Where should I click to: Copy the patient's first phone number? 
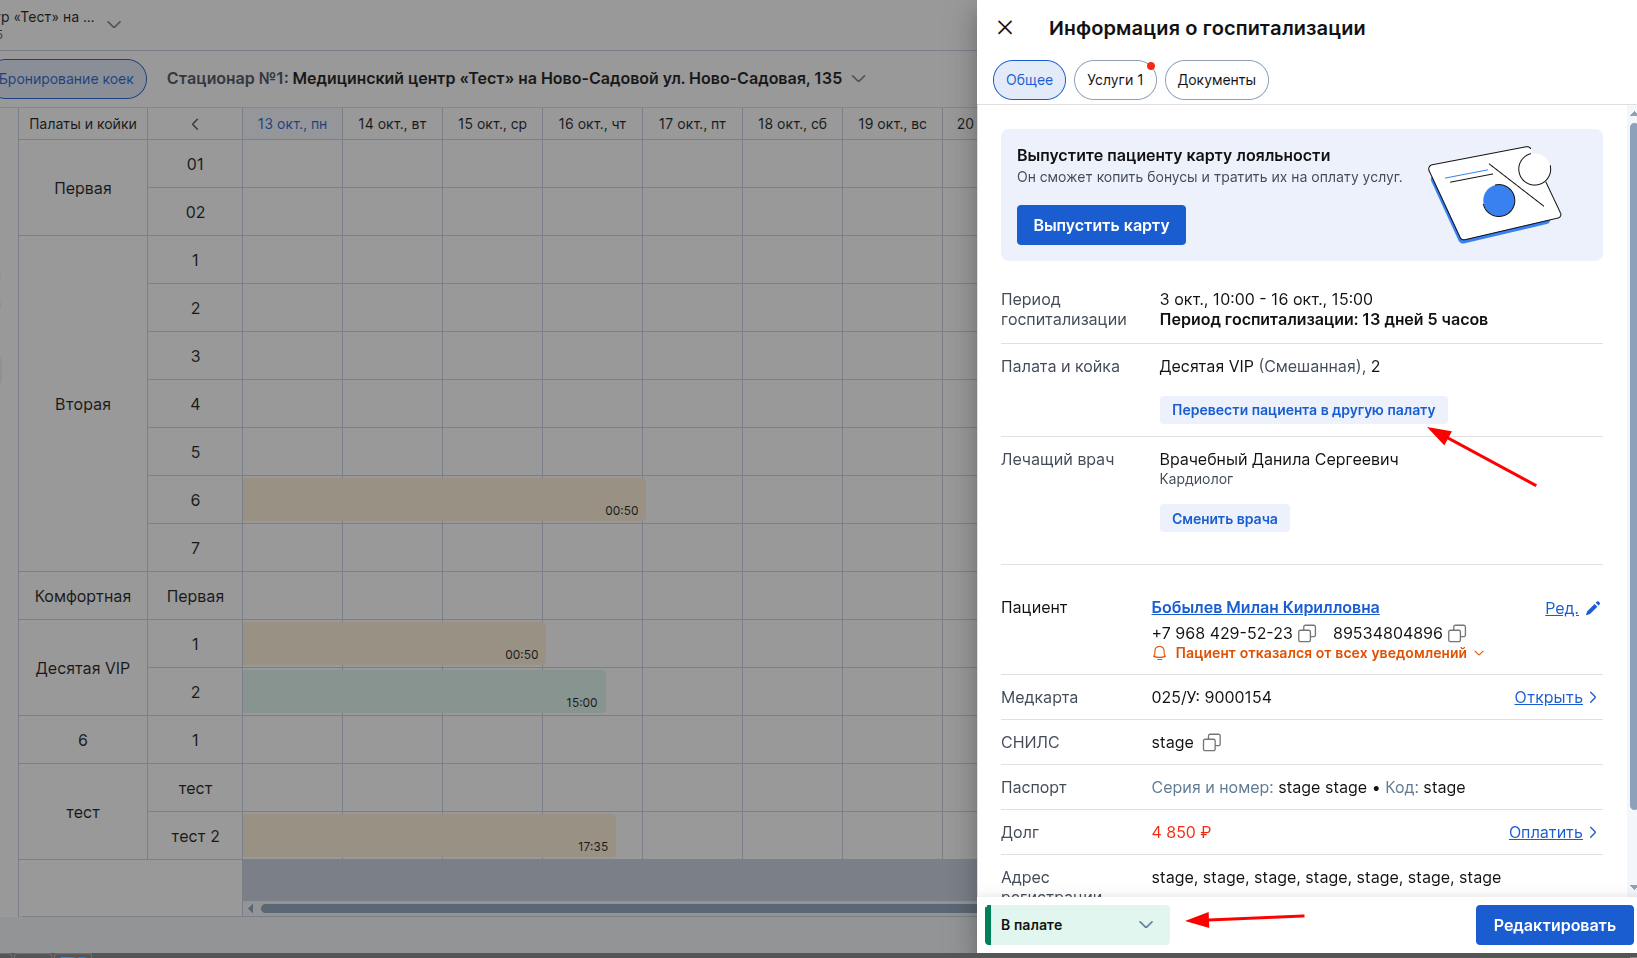point(1307,633)
